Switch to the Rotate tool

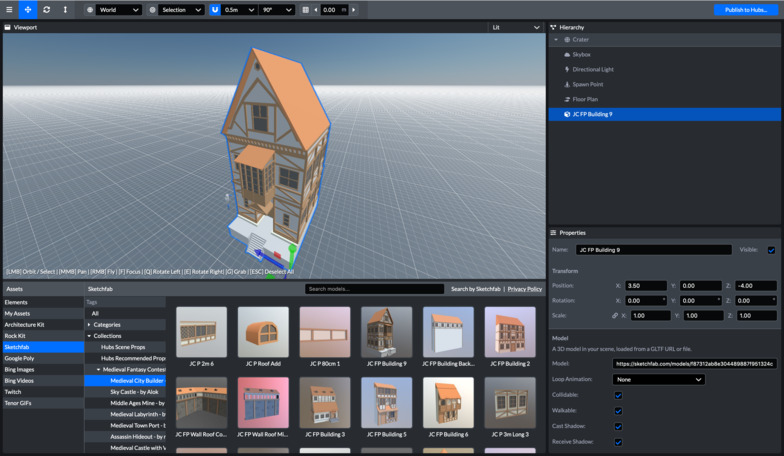47,9
